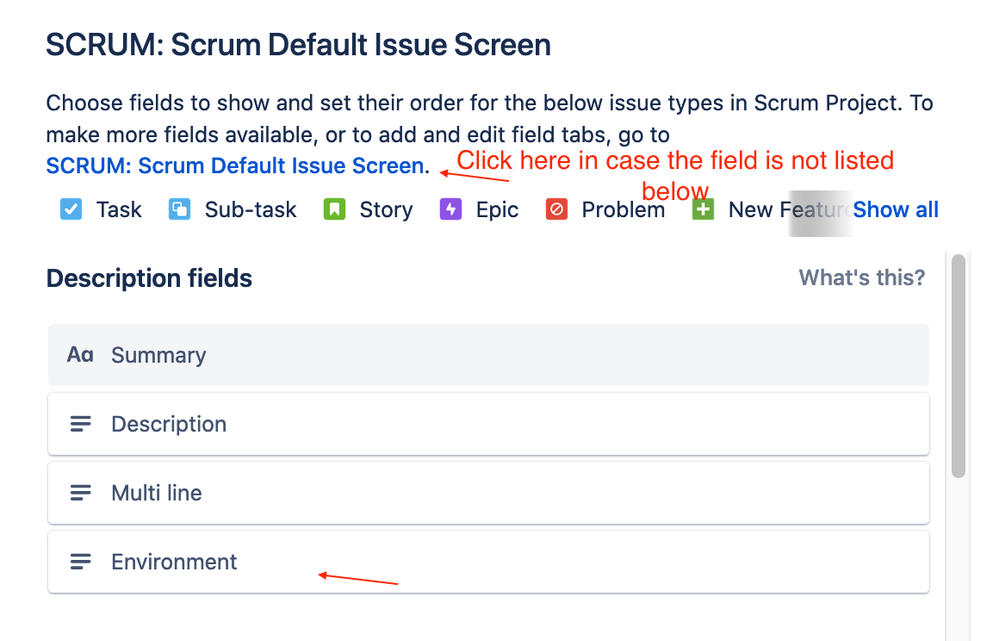Viewport: 999px width, 641px height.
Task: Open the What's this? help link
Action: pyautogui.click(x=861, y=278)
